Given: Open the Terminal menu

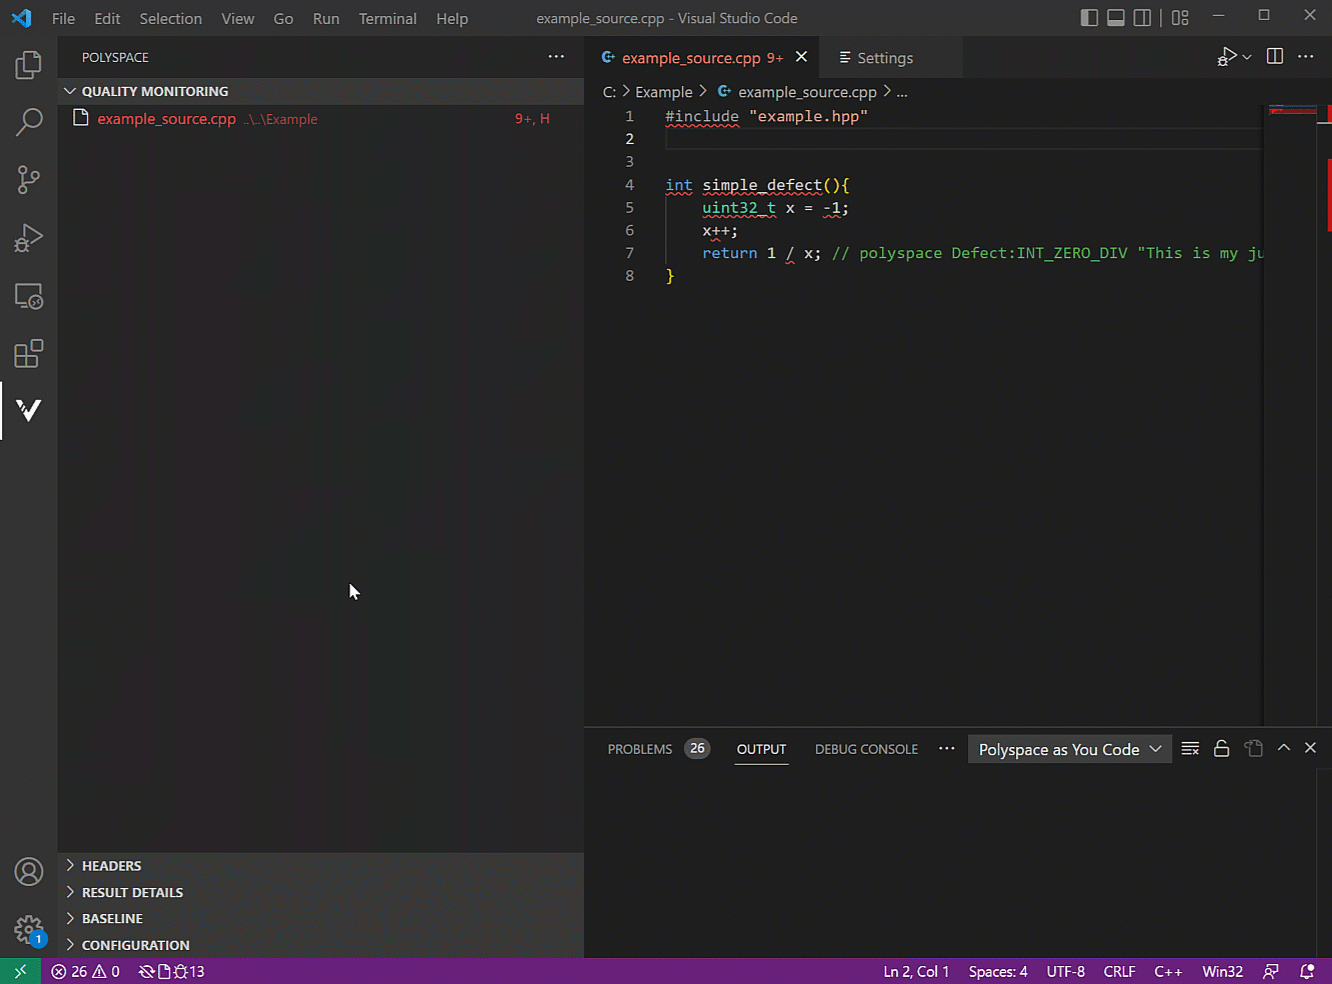Looking at the screenshot, I should pyautogui.click(x=387, y=18).
